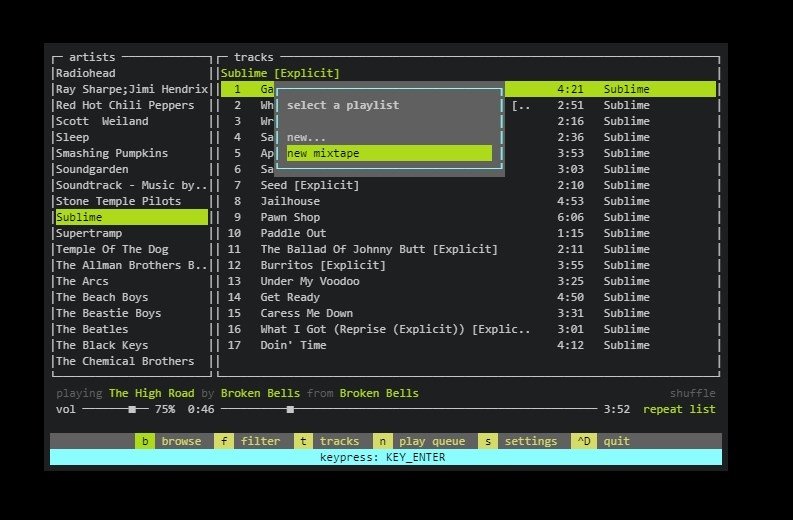Select track 9 Pawn Shop
793x520 pixels.
468,217
